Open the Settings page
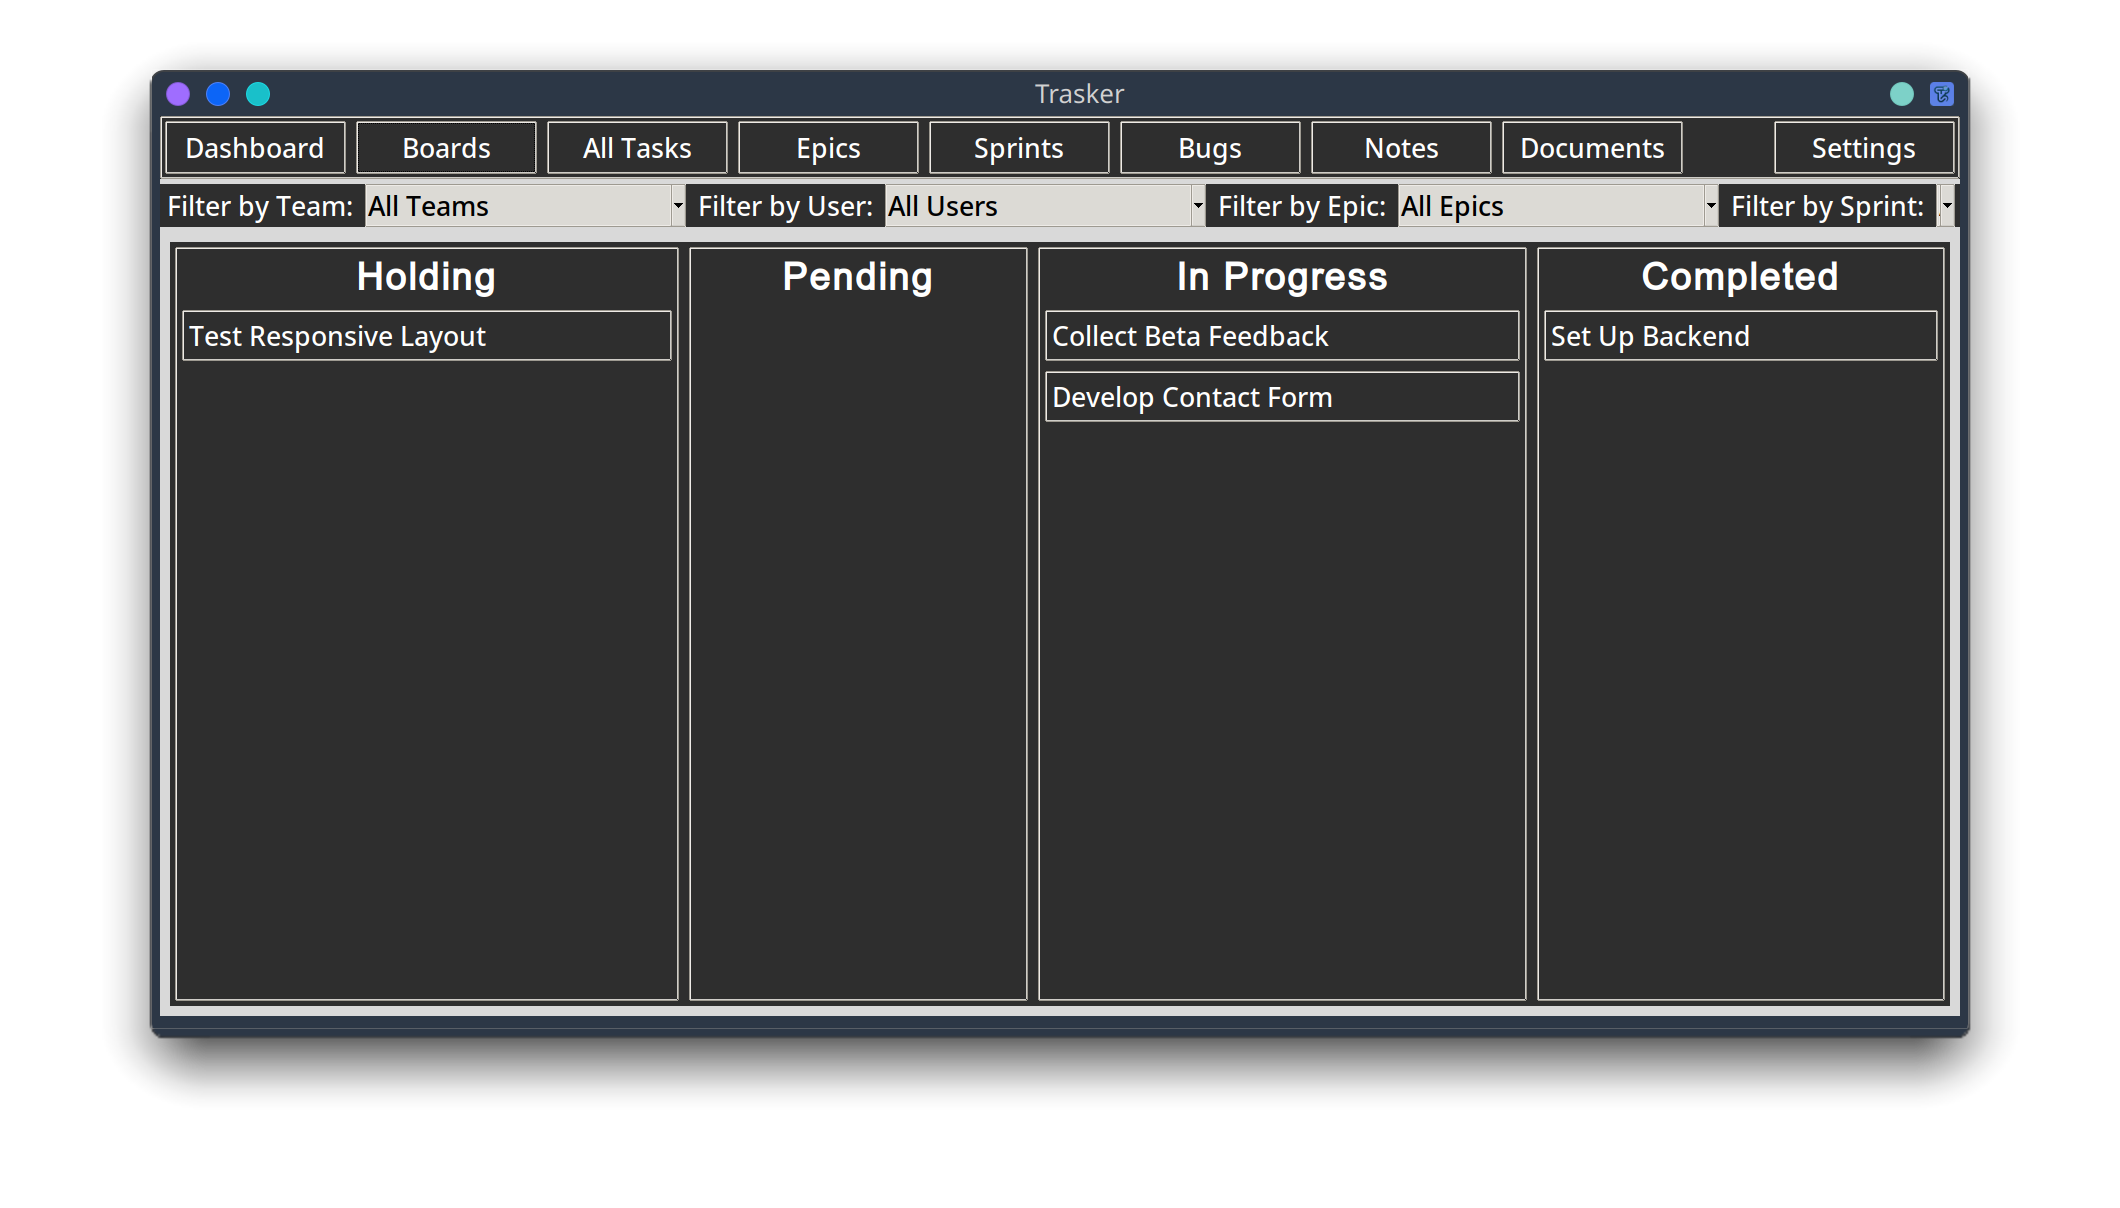 point(1863,147)
